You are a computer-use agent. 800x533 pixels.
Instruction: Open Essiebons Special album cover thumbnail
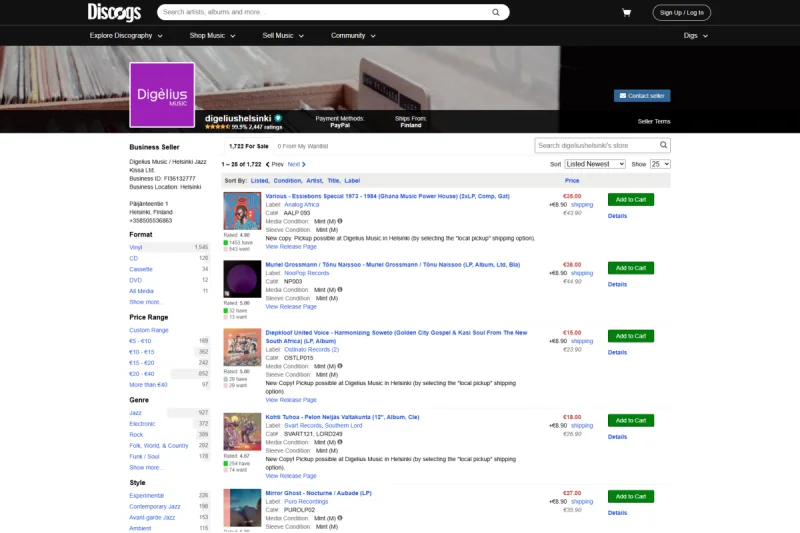pos(242,211)
